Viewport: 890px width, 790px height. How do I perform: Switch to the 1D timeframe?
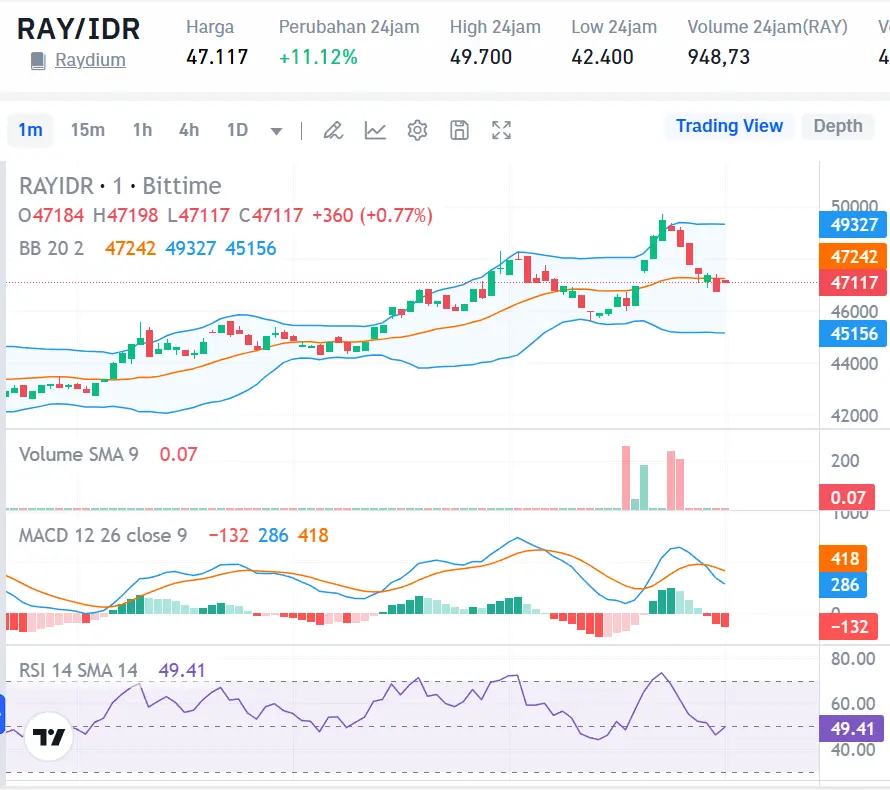pyautogui.click(x=234, y=130)
